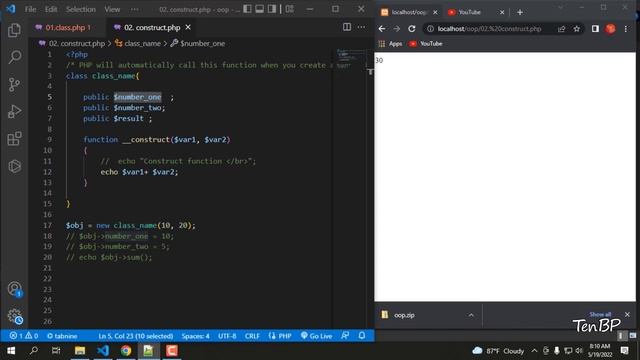
Task: Open notifications bell in status bar
Action: 362,336
